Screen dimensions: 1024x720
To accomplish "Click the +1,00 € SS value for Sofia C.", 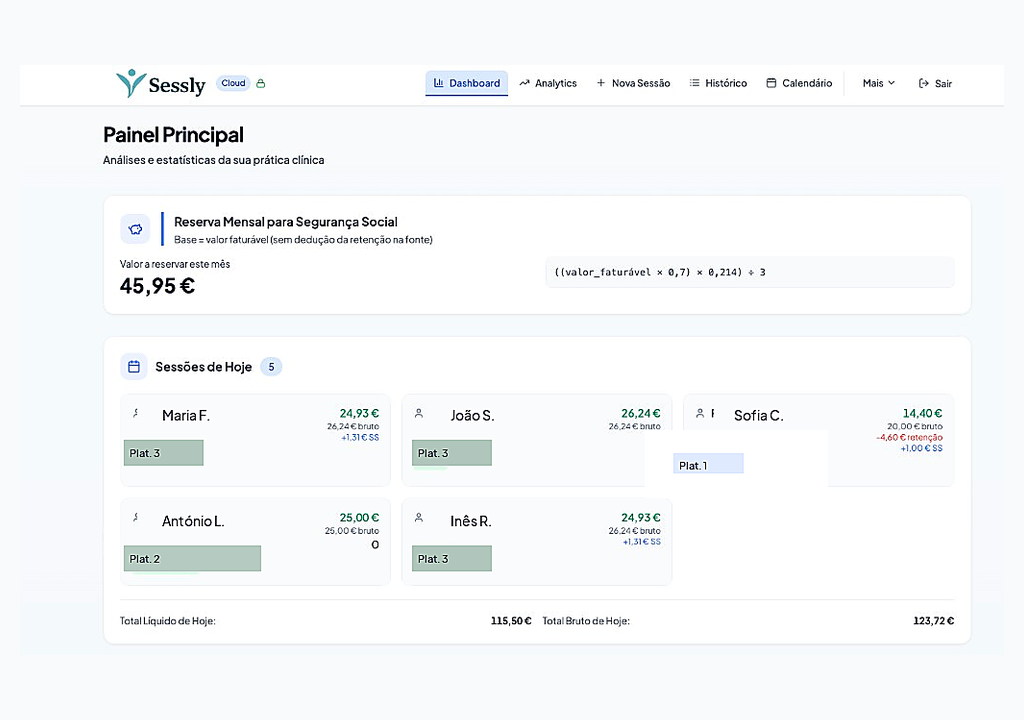I will 921,448.
